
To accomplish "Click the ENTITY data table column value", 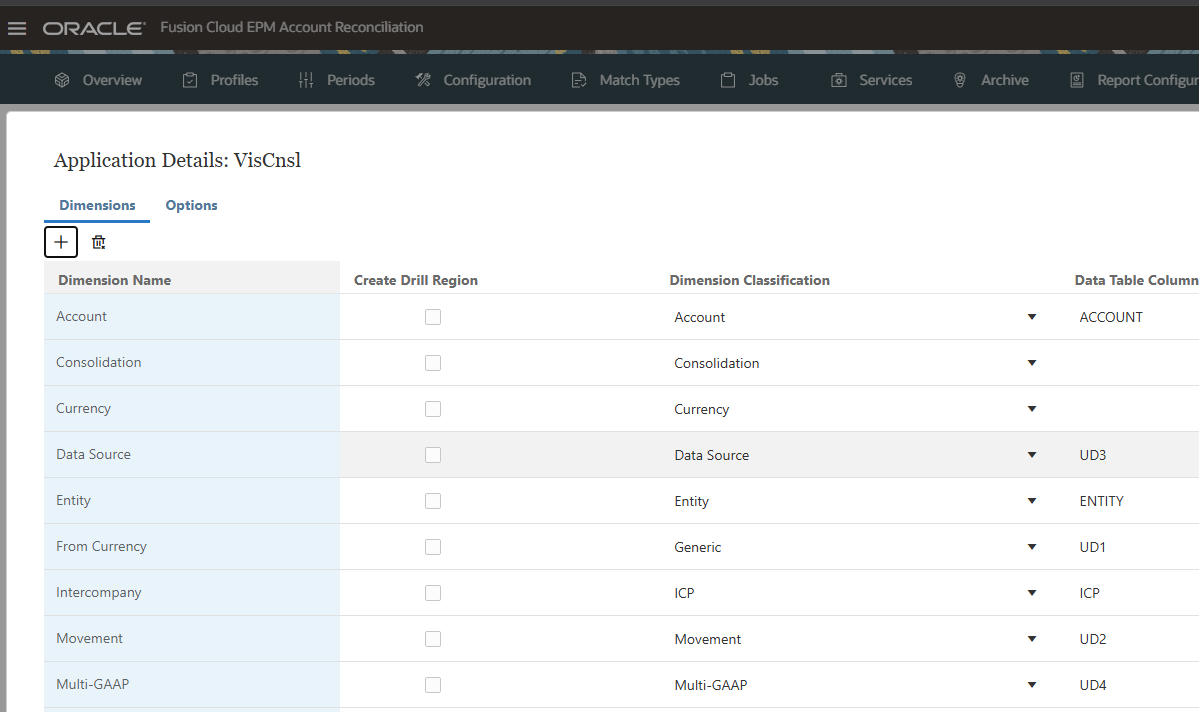I will point(1101,501).
